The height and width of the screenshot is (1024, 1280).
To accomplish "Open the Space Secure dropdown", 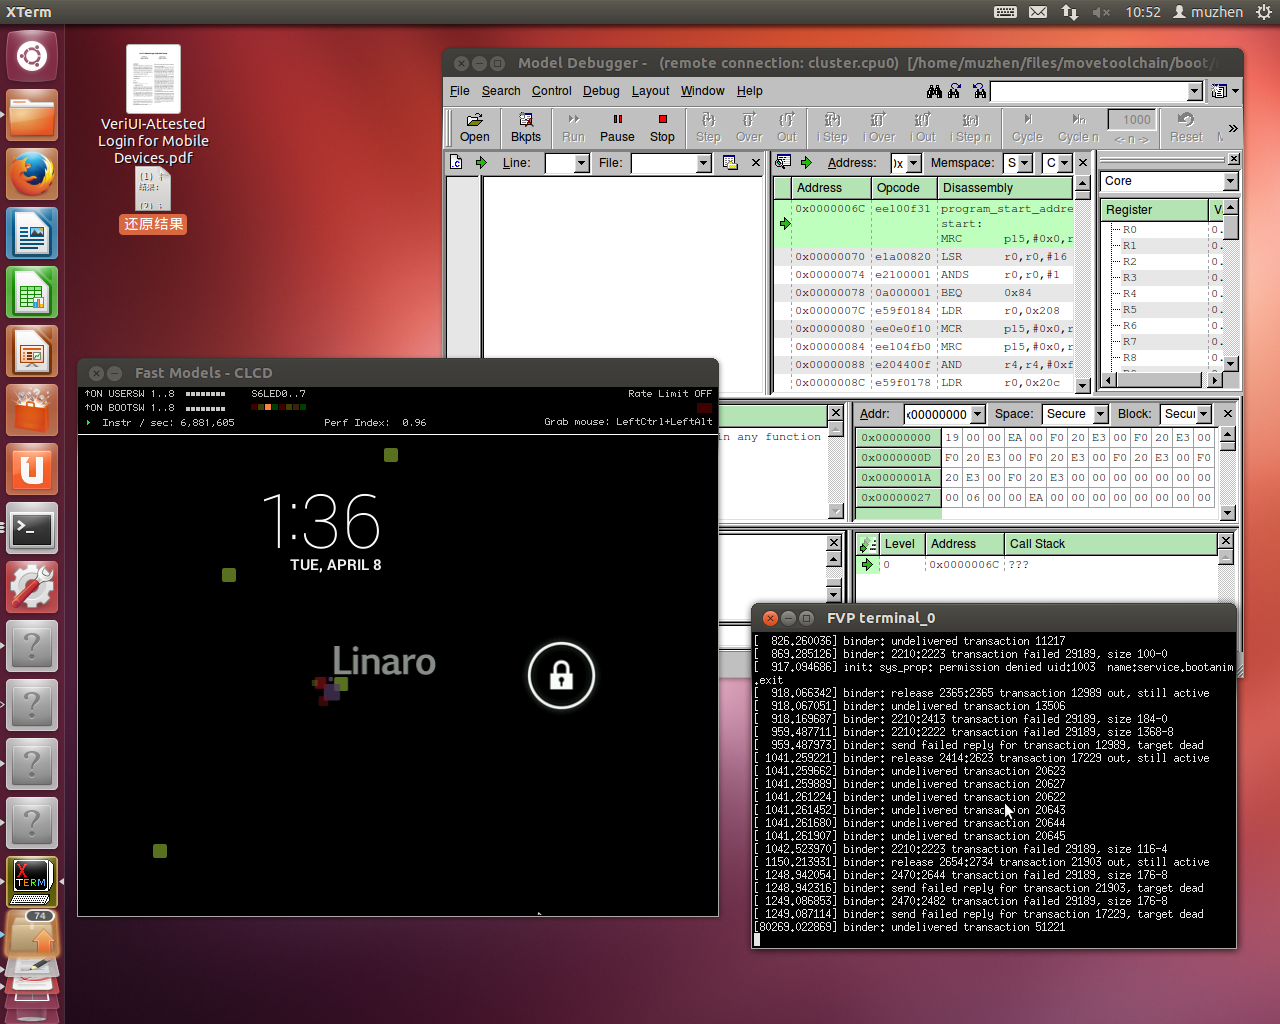I will 1100,414.
